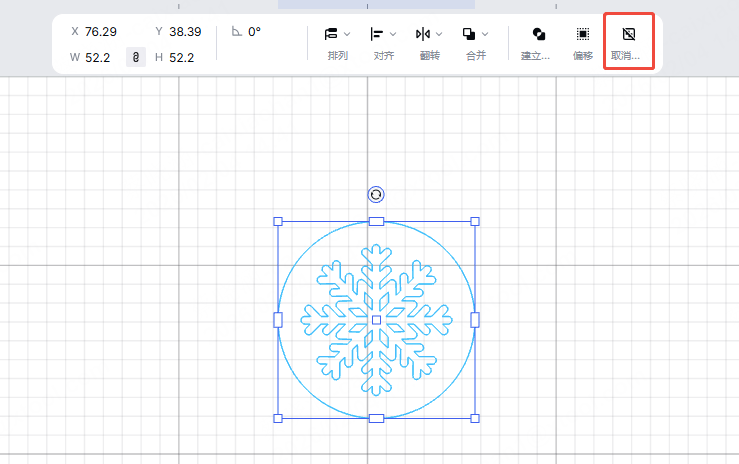Viewport: 739px width, 464px height.
Task: Click the 对齐 align icon
Action: point(377,34)
